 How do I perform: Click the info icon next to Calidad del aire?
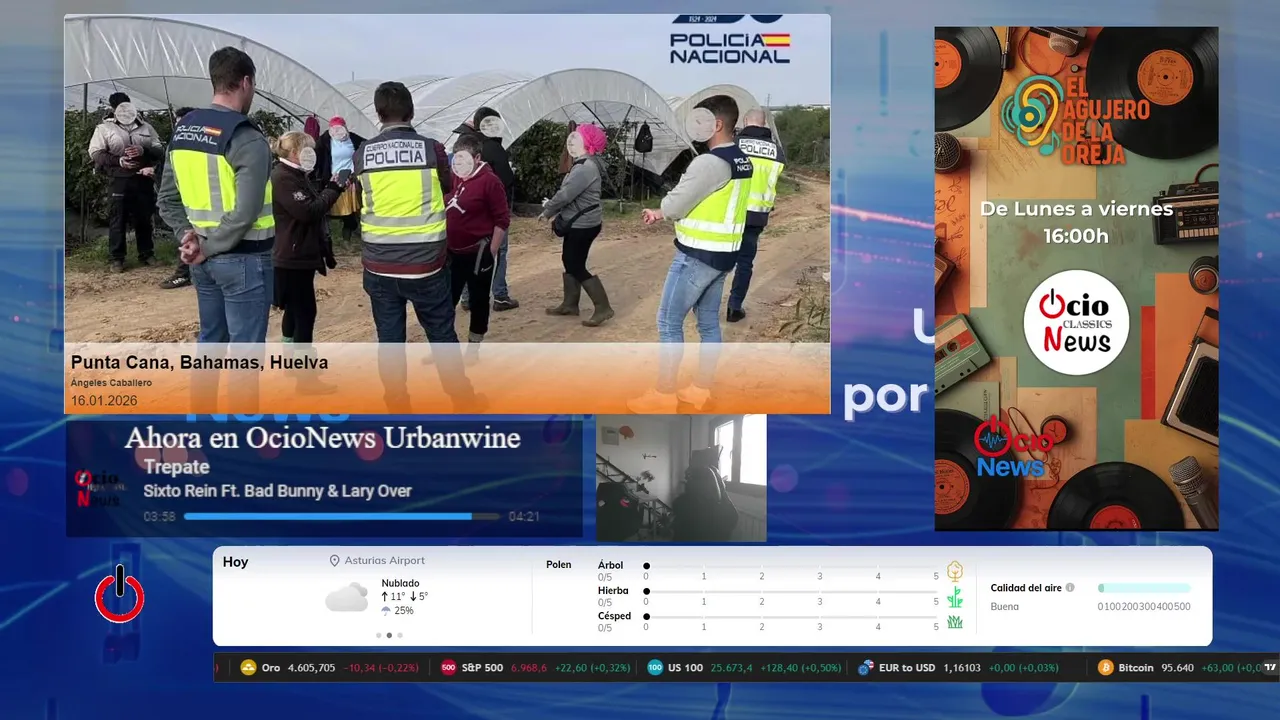coord(1070,588)
